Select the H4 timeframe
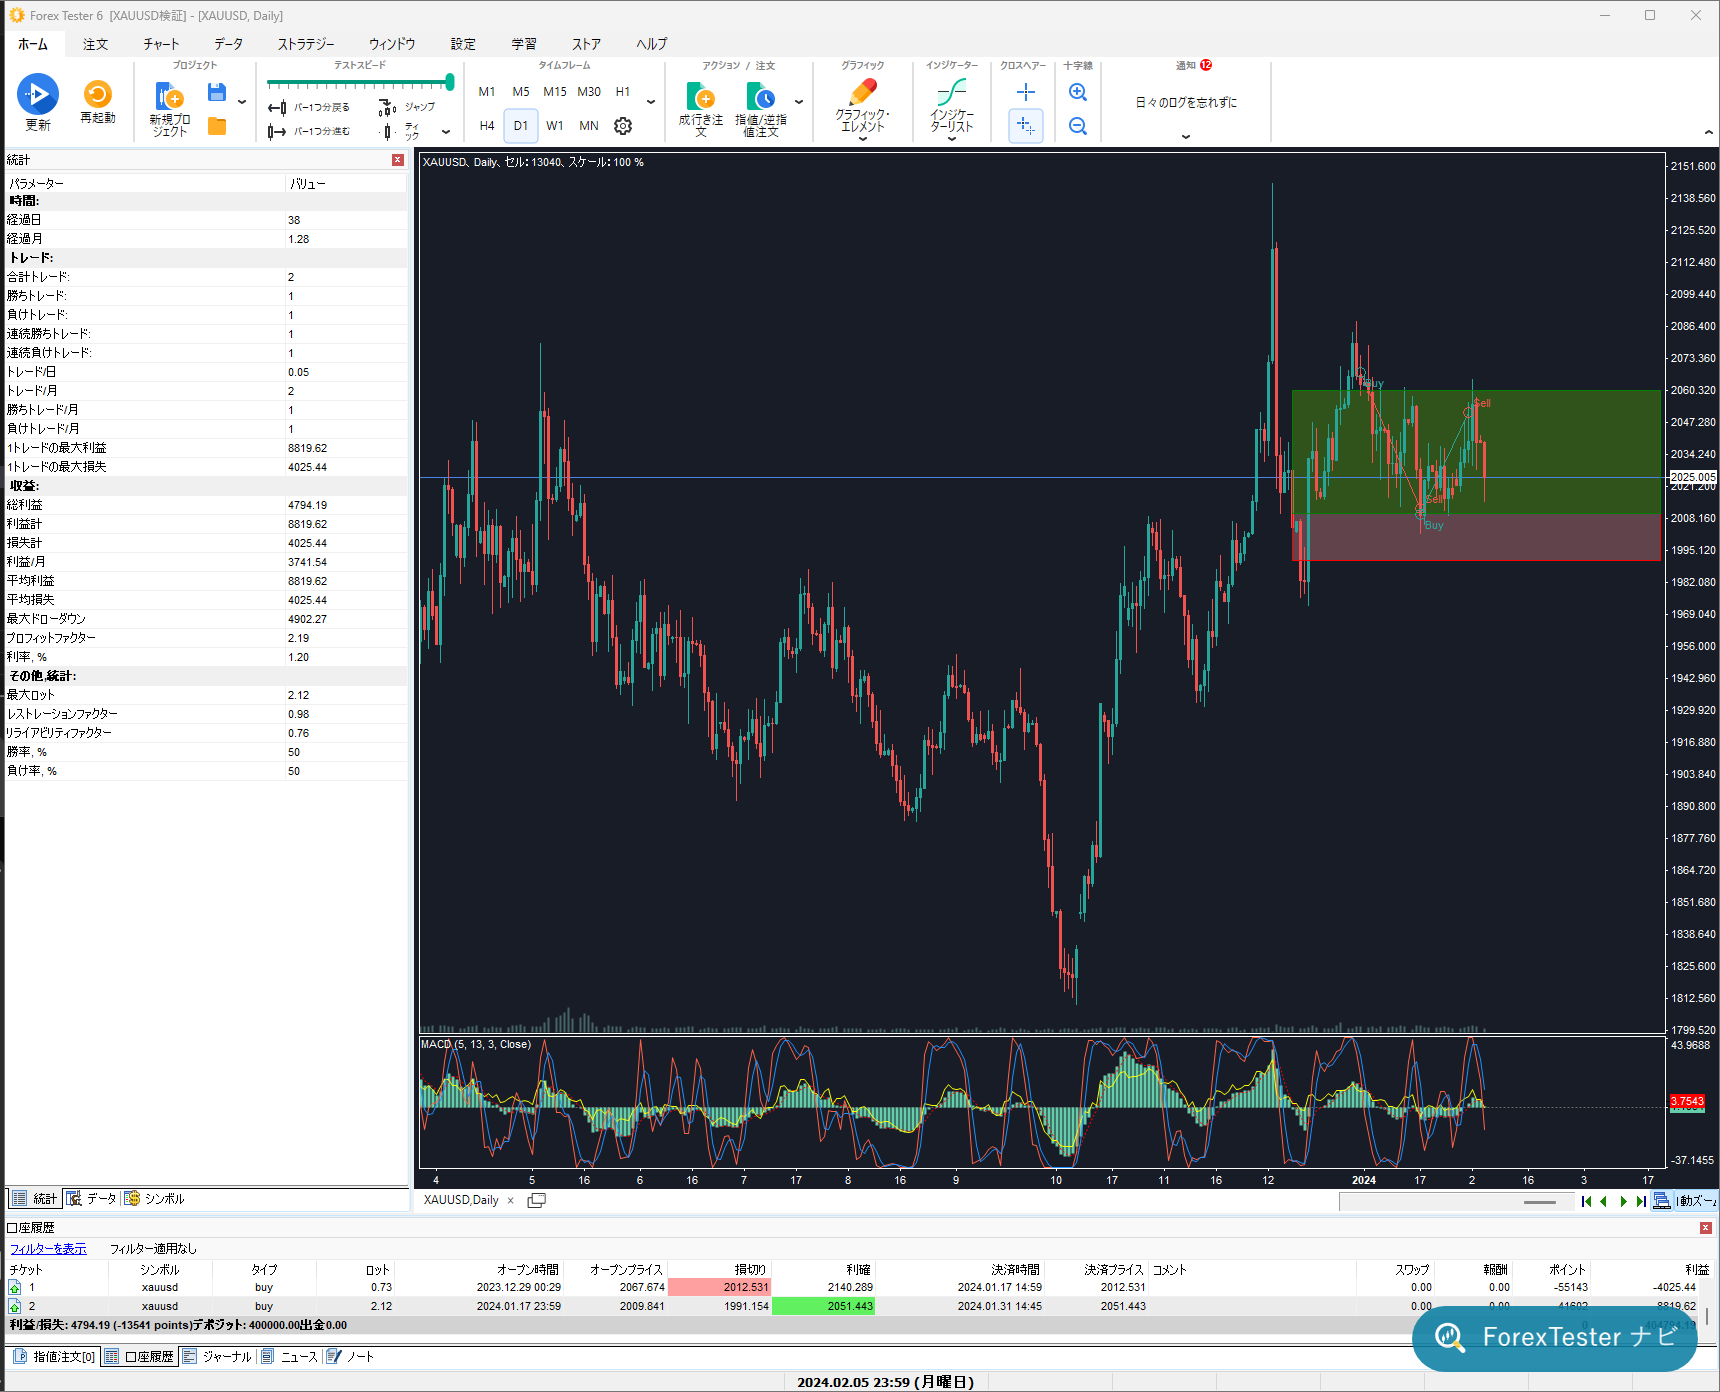The height and width of the screenshot is (1392, 1720). pyautogui.click(x=487, y=126)
